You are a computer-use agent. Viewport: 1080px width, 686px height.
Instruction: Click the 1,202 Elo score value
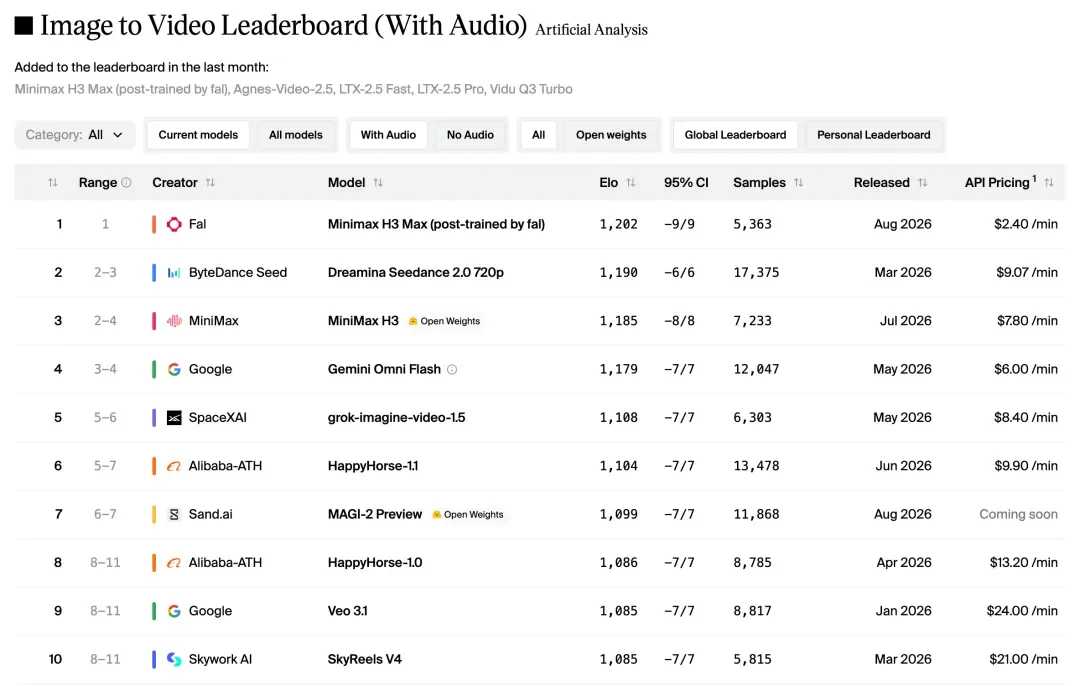point(619,224)
